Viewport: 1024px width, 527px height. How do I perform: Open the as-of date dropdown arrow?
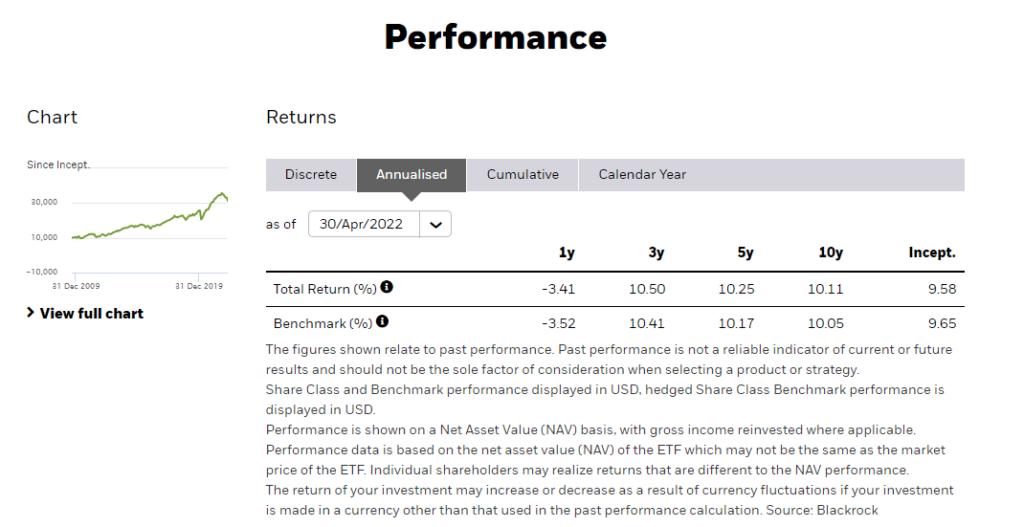pyautogui.click(x=435, y=224)
